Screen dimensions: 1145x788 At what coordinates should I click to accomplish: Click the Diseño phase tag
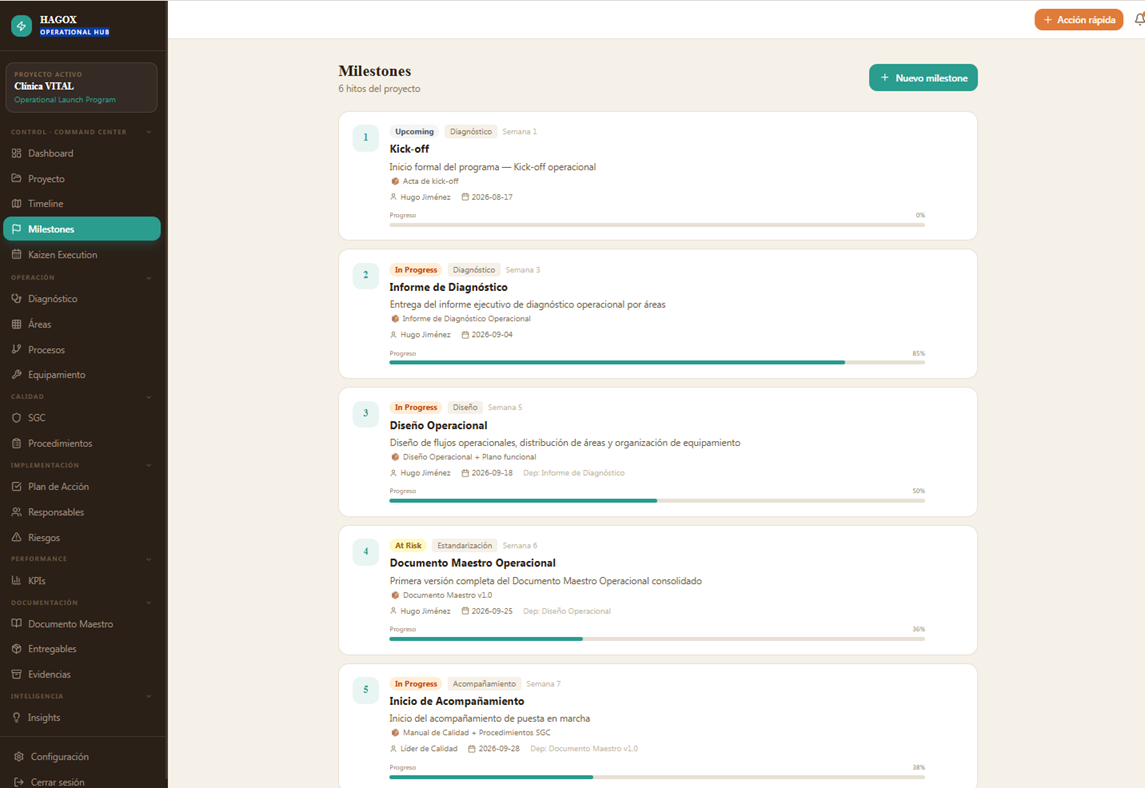pyautogui.click(x=465, y=408)
